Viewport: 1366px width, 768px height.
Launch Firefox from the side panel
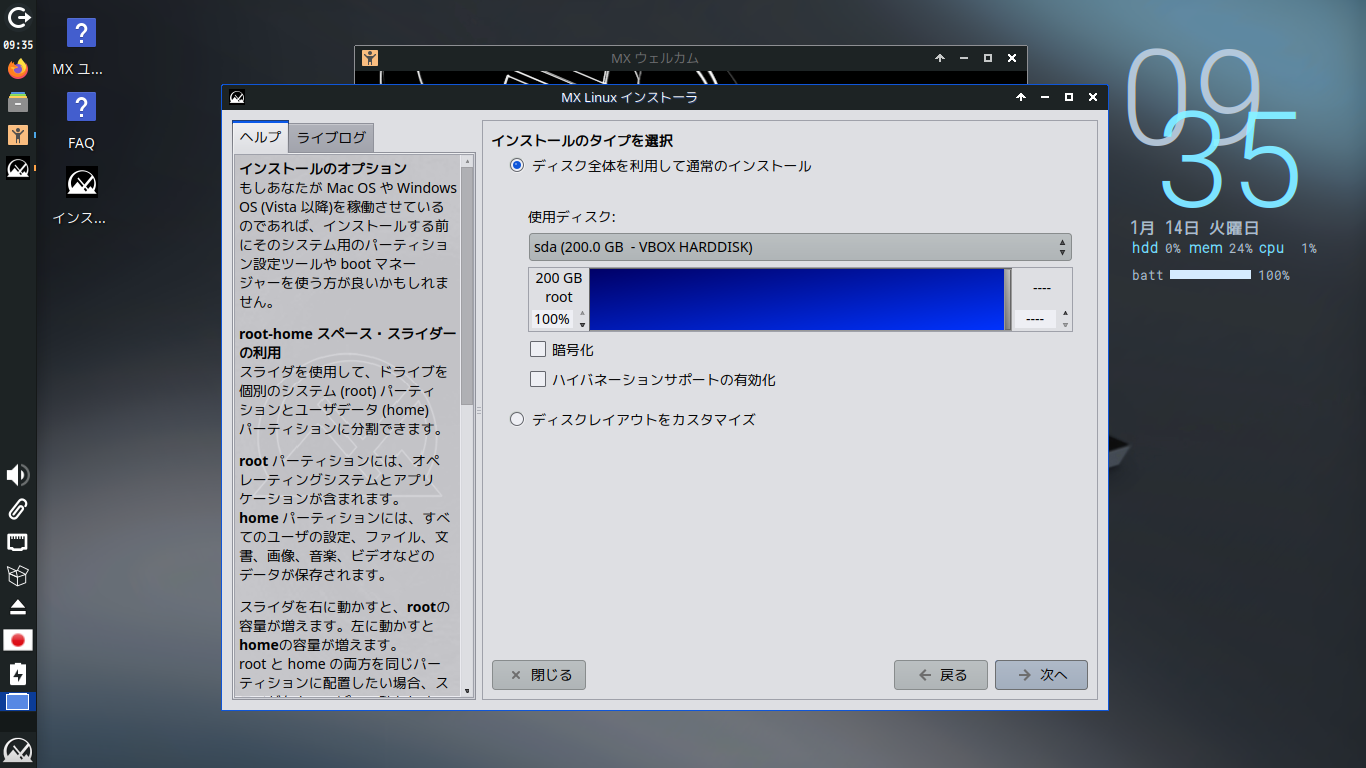tap(18, 69)
